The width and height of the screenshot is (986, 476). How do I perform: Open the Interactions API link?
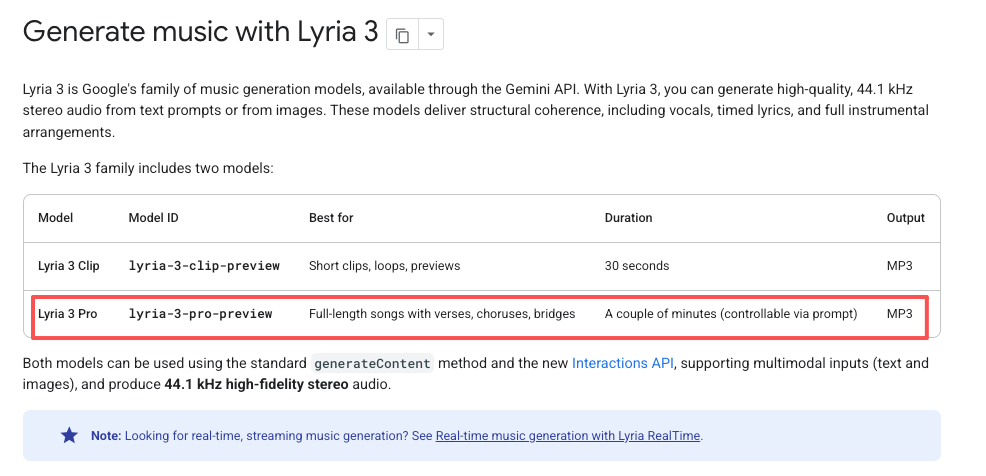click(x=623, y=363)
